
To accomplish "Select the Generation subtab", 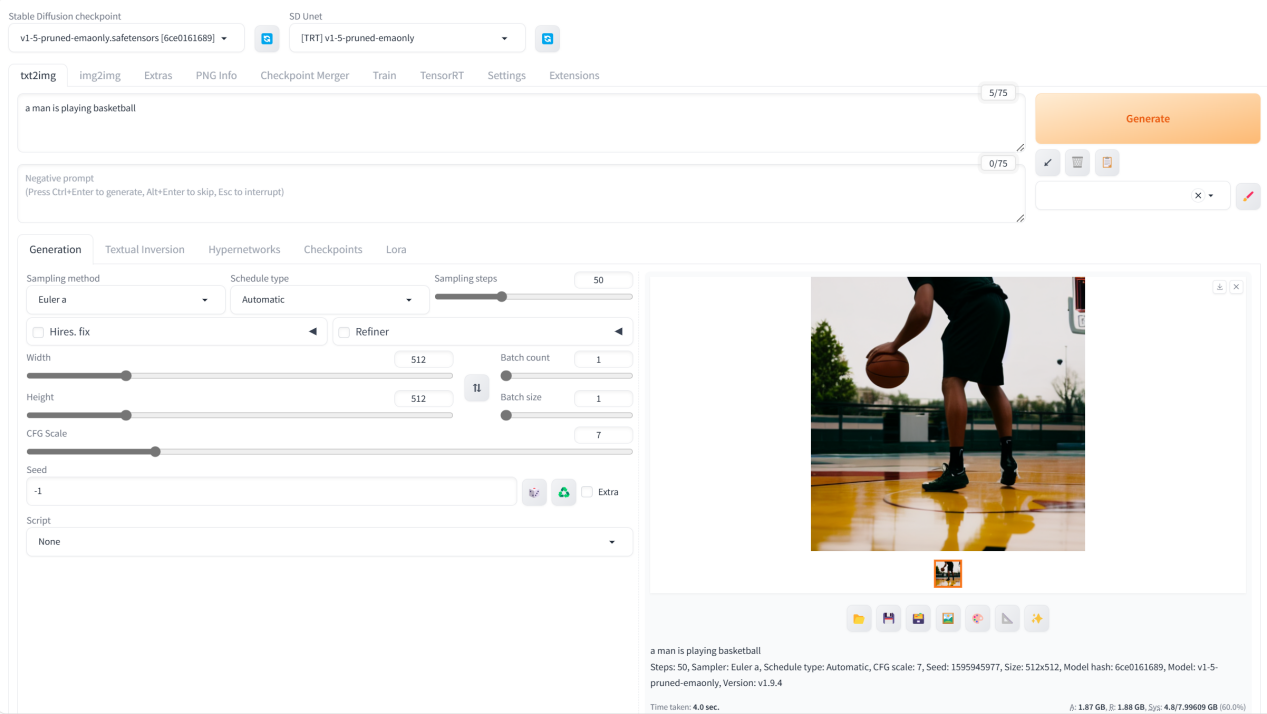I will click(x=55, y=249).
